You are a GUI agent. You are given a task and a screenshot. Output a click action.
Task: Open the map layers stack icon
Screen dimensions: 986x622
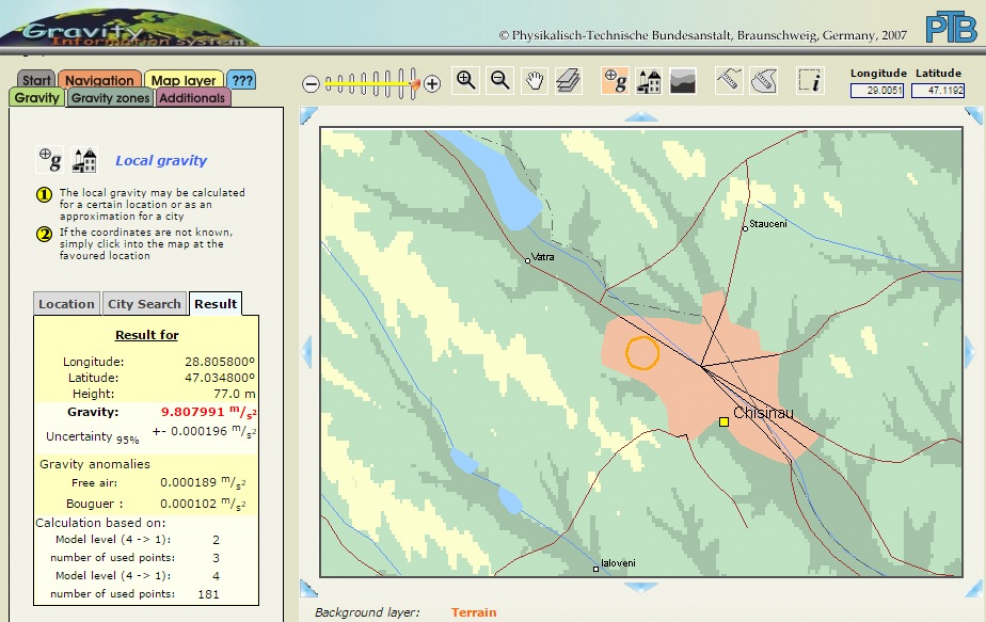569,82
